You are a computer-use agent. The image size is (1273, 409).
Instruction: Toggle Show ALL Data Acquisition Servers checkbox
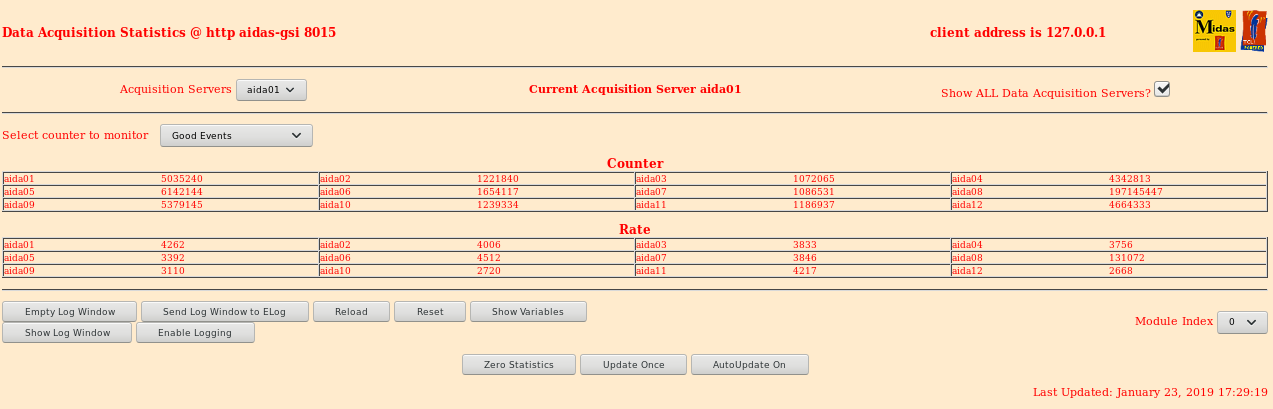coord(1162,89)
